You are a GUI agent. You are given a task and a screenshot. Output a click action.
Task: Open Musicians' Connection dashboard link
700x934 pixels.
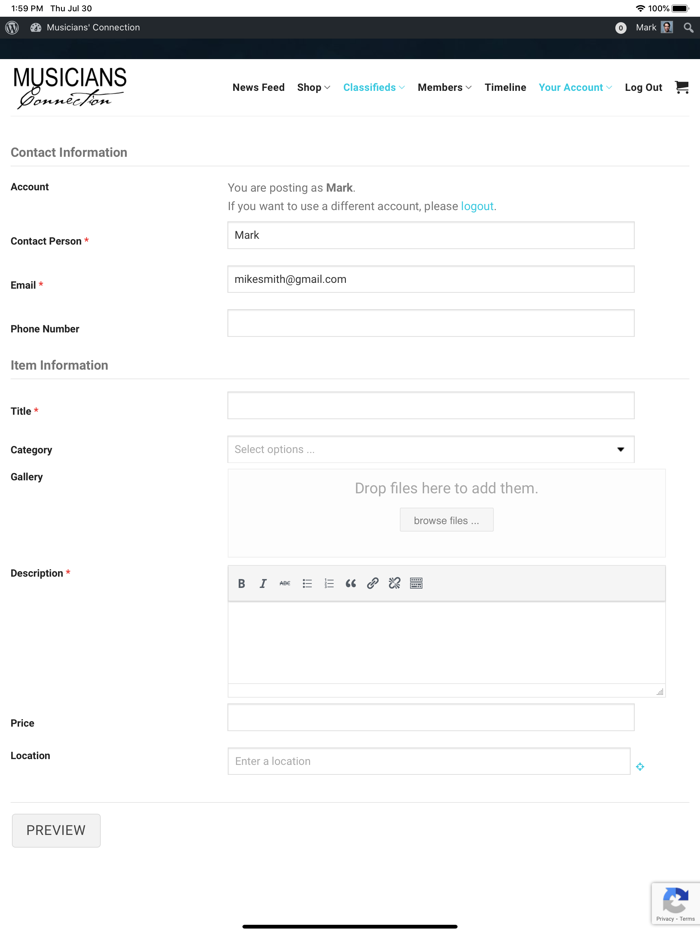85,27
